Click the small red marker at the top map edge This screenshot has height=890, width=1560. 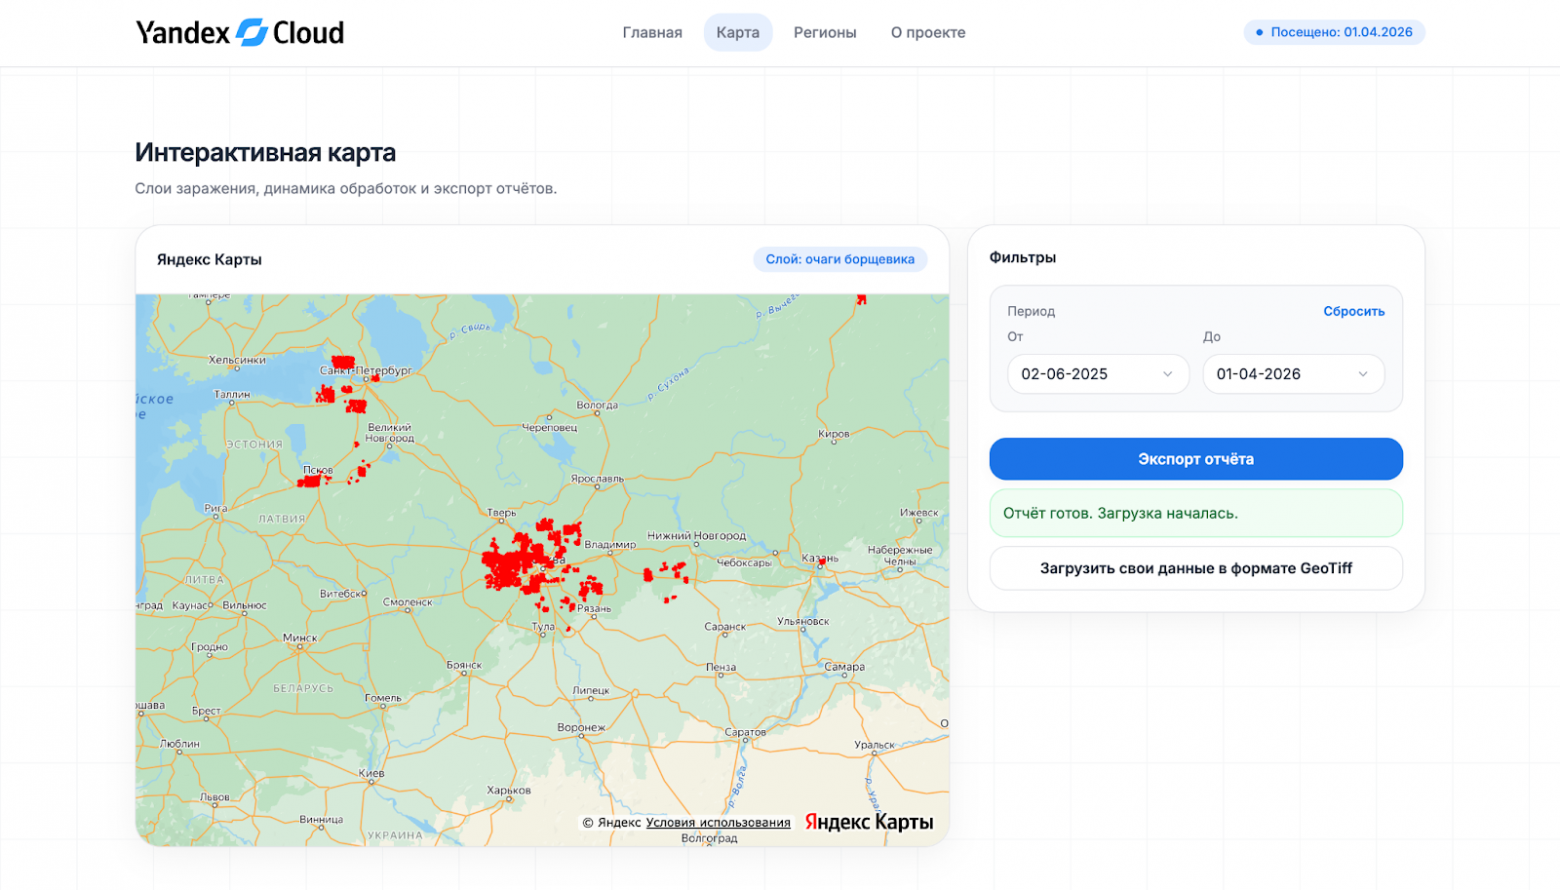point(861,298)
